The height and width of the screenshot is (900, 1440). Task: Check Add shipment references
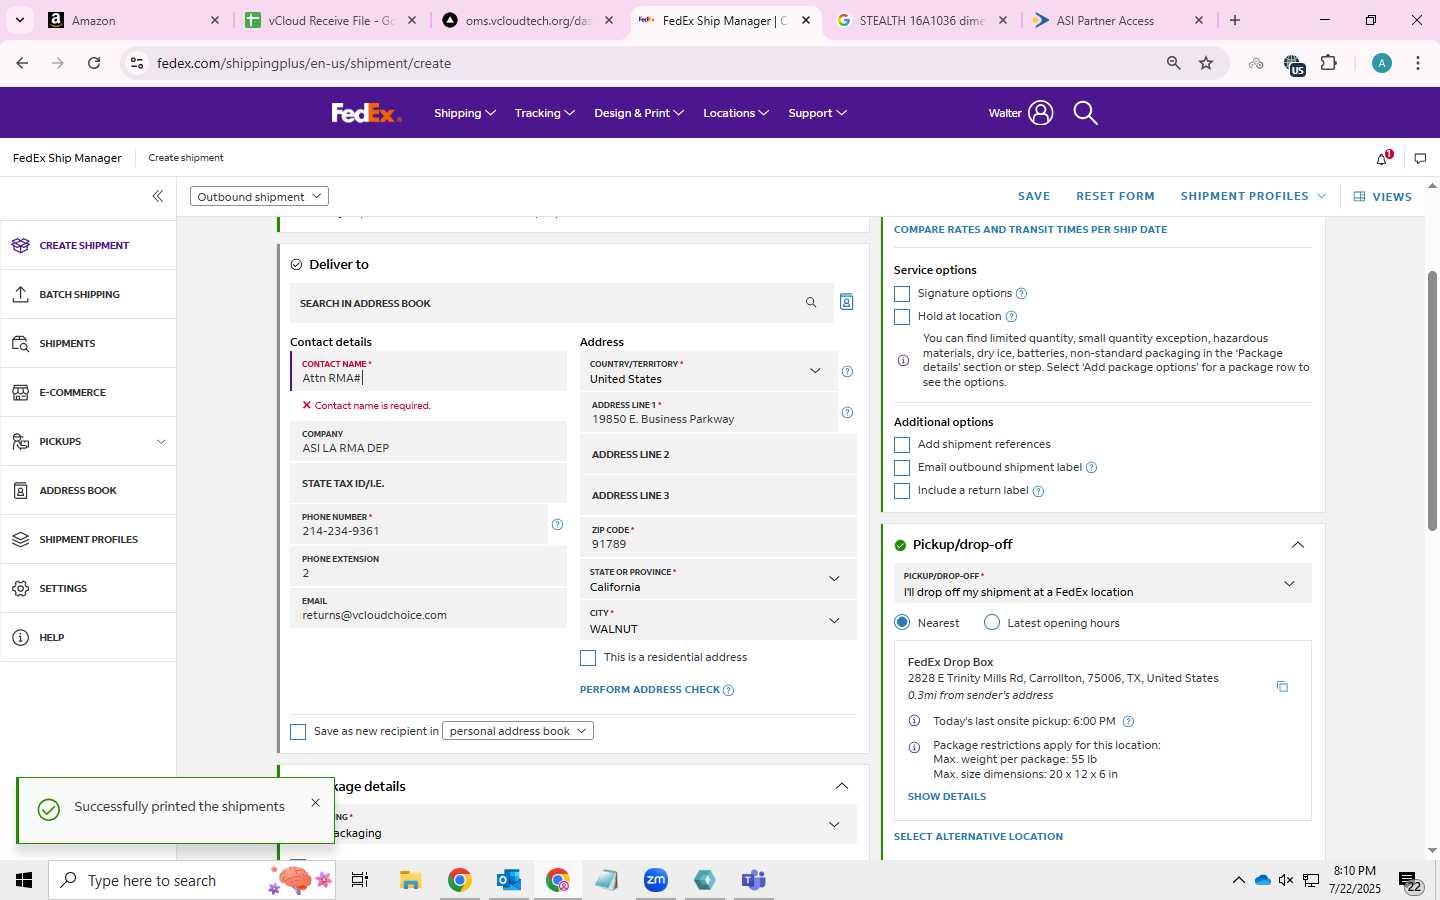tap(902, 445)
